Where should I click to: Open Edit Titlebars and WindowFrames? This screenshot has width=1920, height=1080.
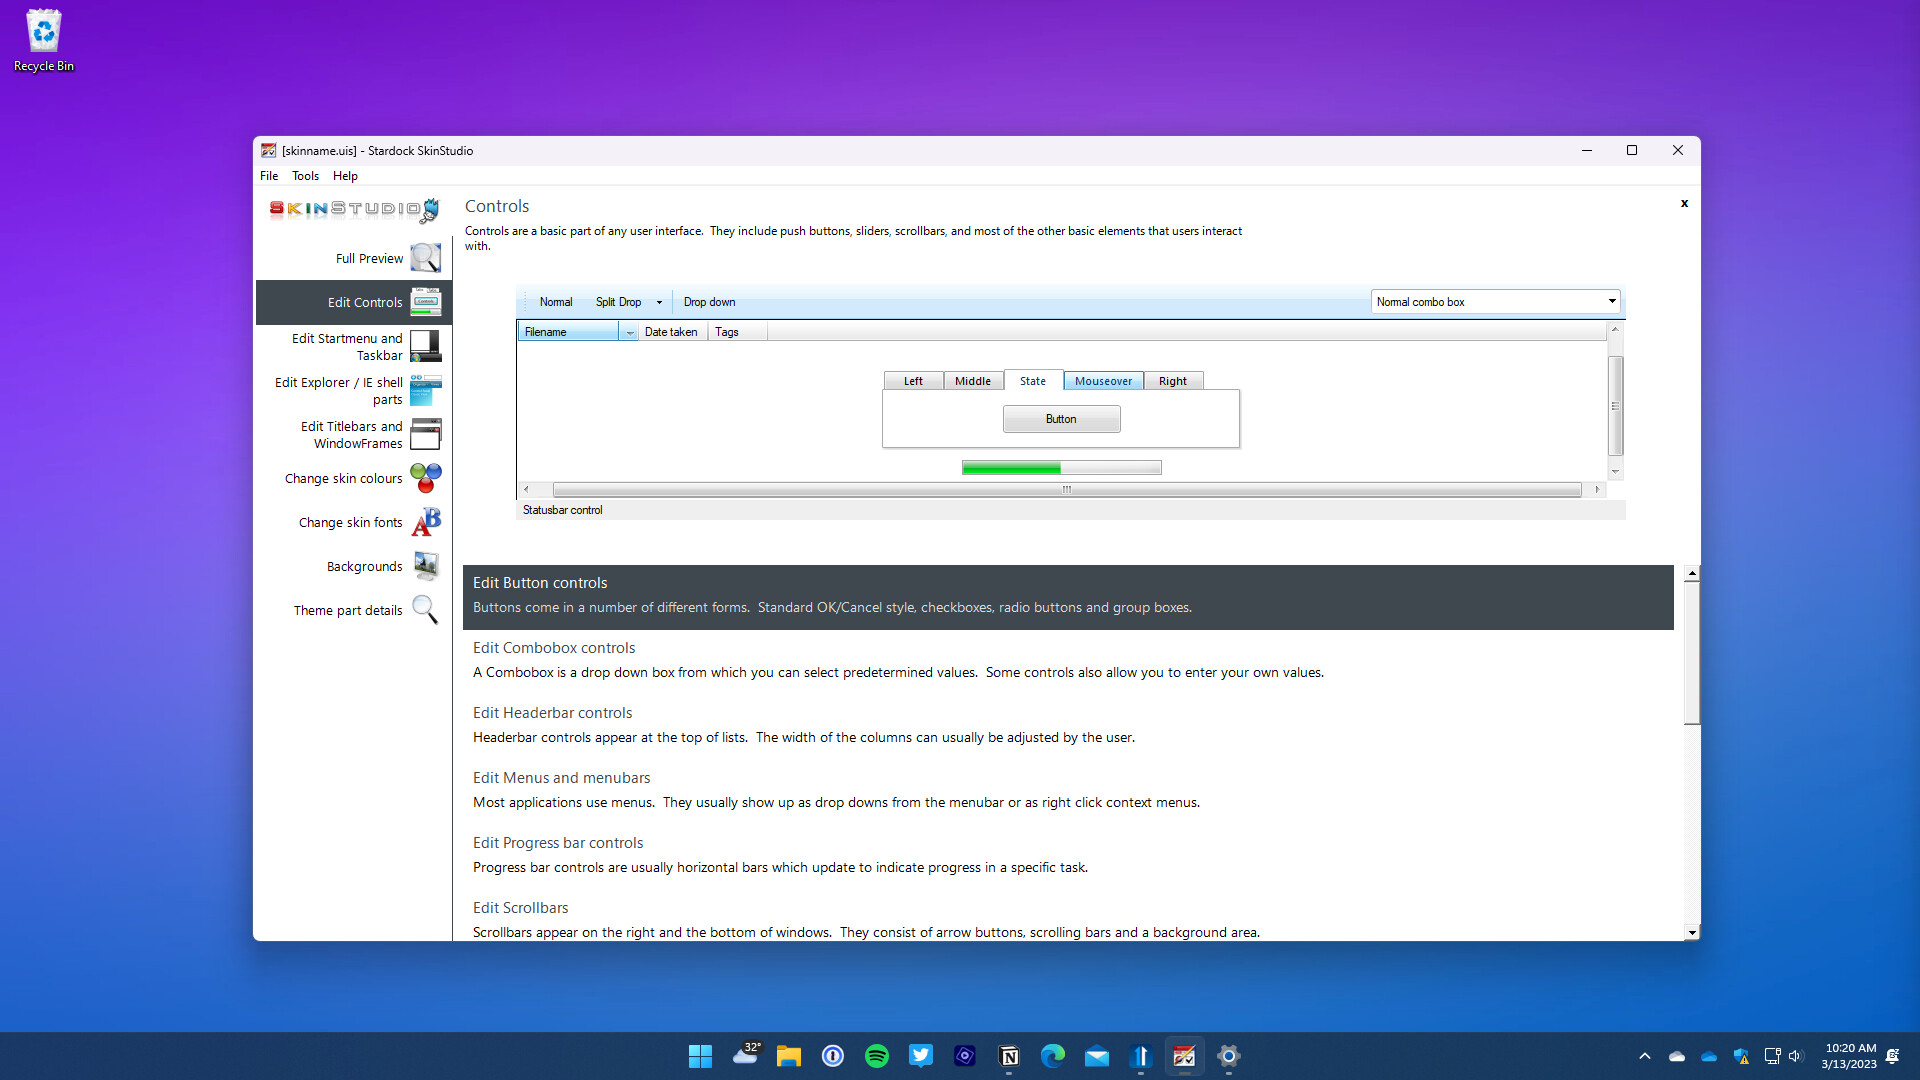click(350, 434)
